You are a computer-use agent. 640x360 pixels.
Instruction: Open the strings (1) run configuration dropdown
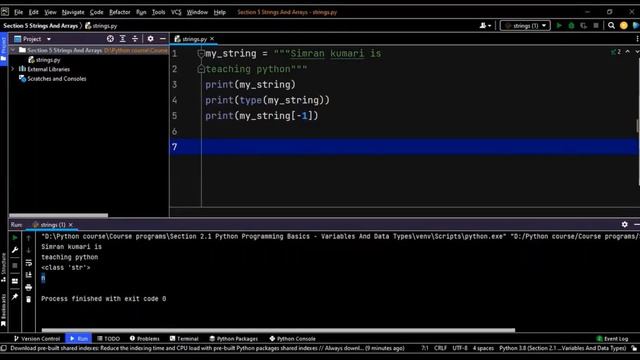point(525,25)
